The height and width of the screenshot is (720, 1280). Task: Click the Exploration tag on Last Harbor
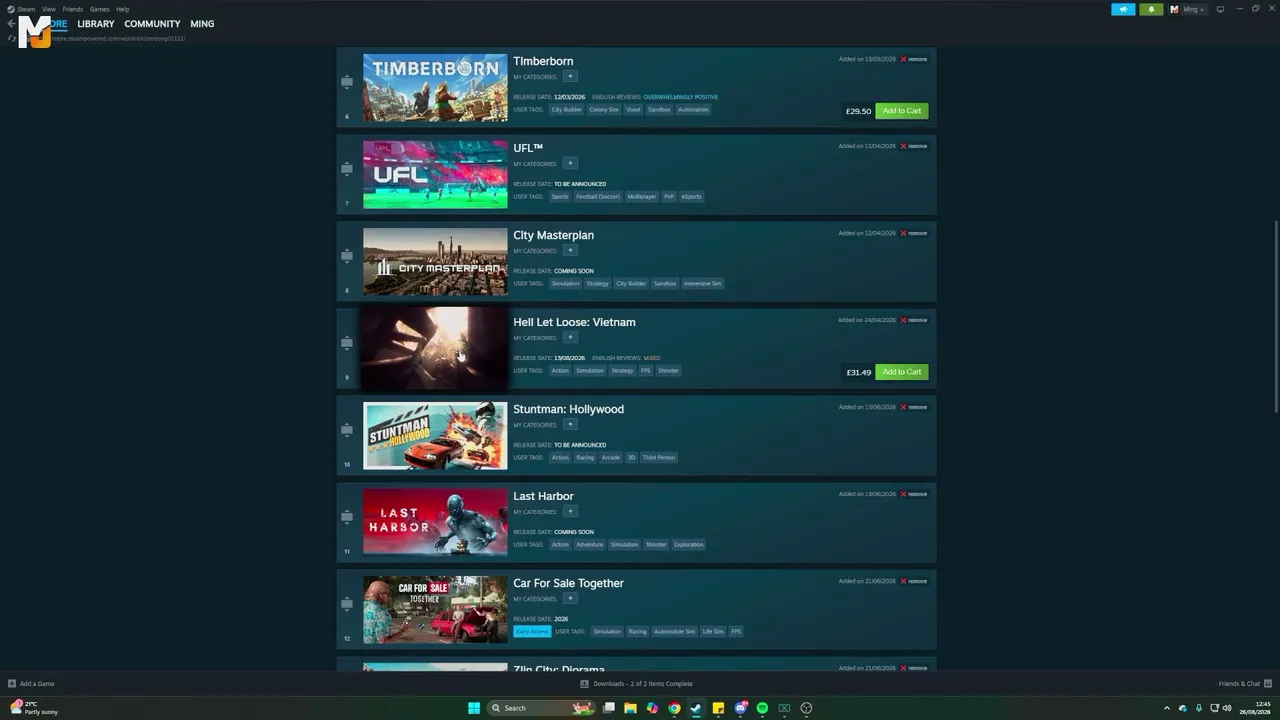pos(688,545)
